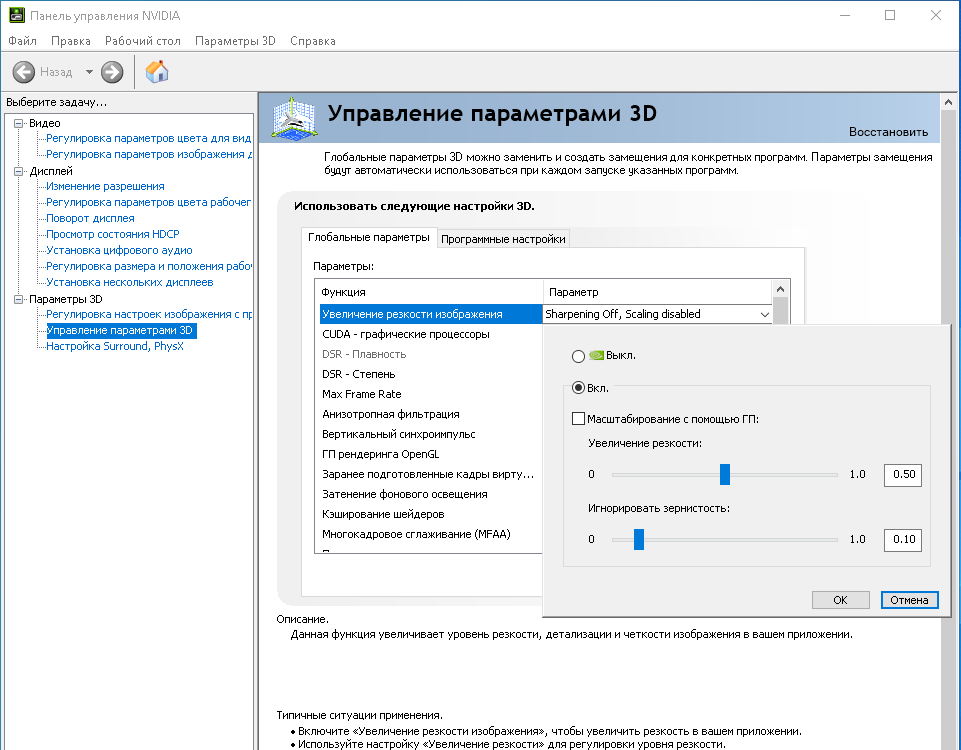This screenshot has width=961, height=750.
Task: Click the Forward arrow button
Action: [112, 72]
